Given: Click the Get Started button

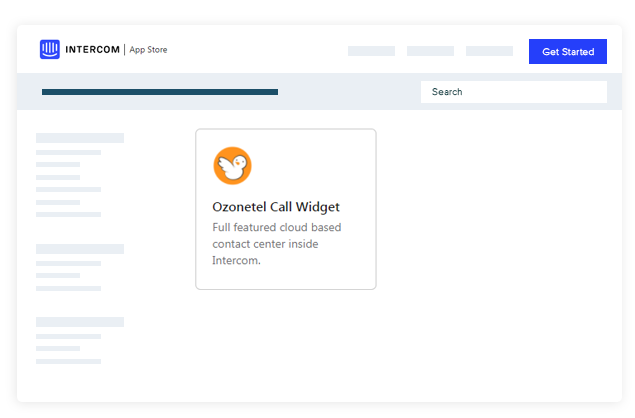Looking at the screenshot, I should point(568,51).
